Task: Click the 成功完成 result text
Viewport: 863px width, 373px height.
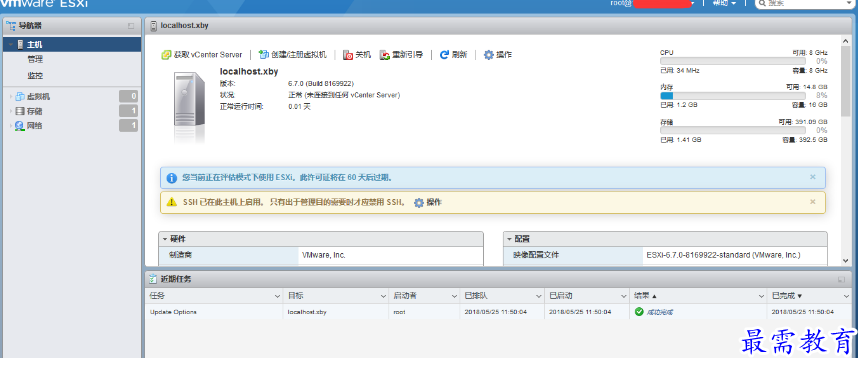Action: pyautogui.click(x=659, y=312)
